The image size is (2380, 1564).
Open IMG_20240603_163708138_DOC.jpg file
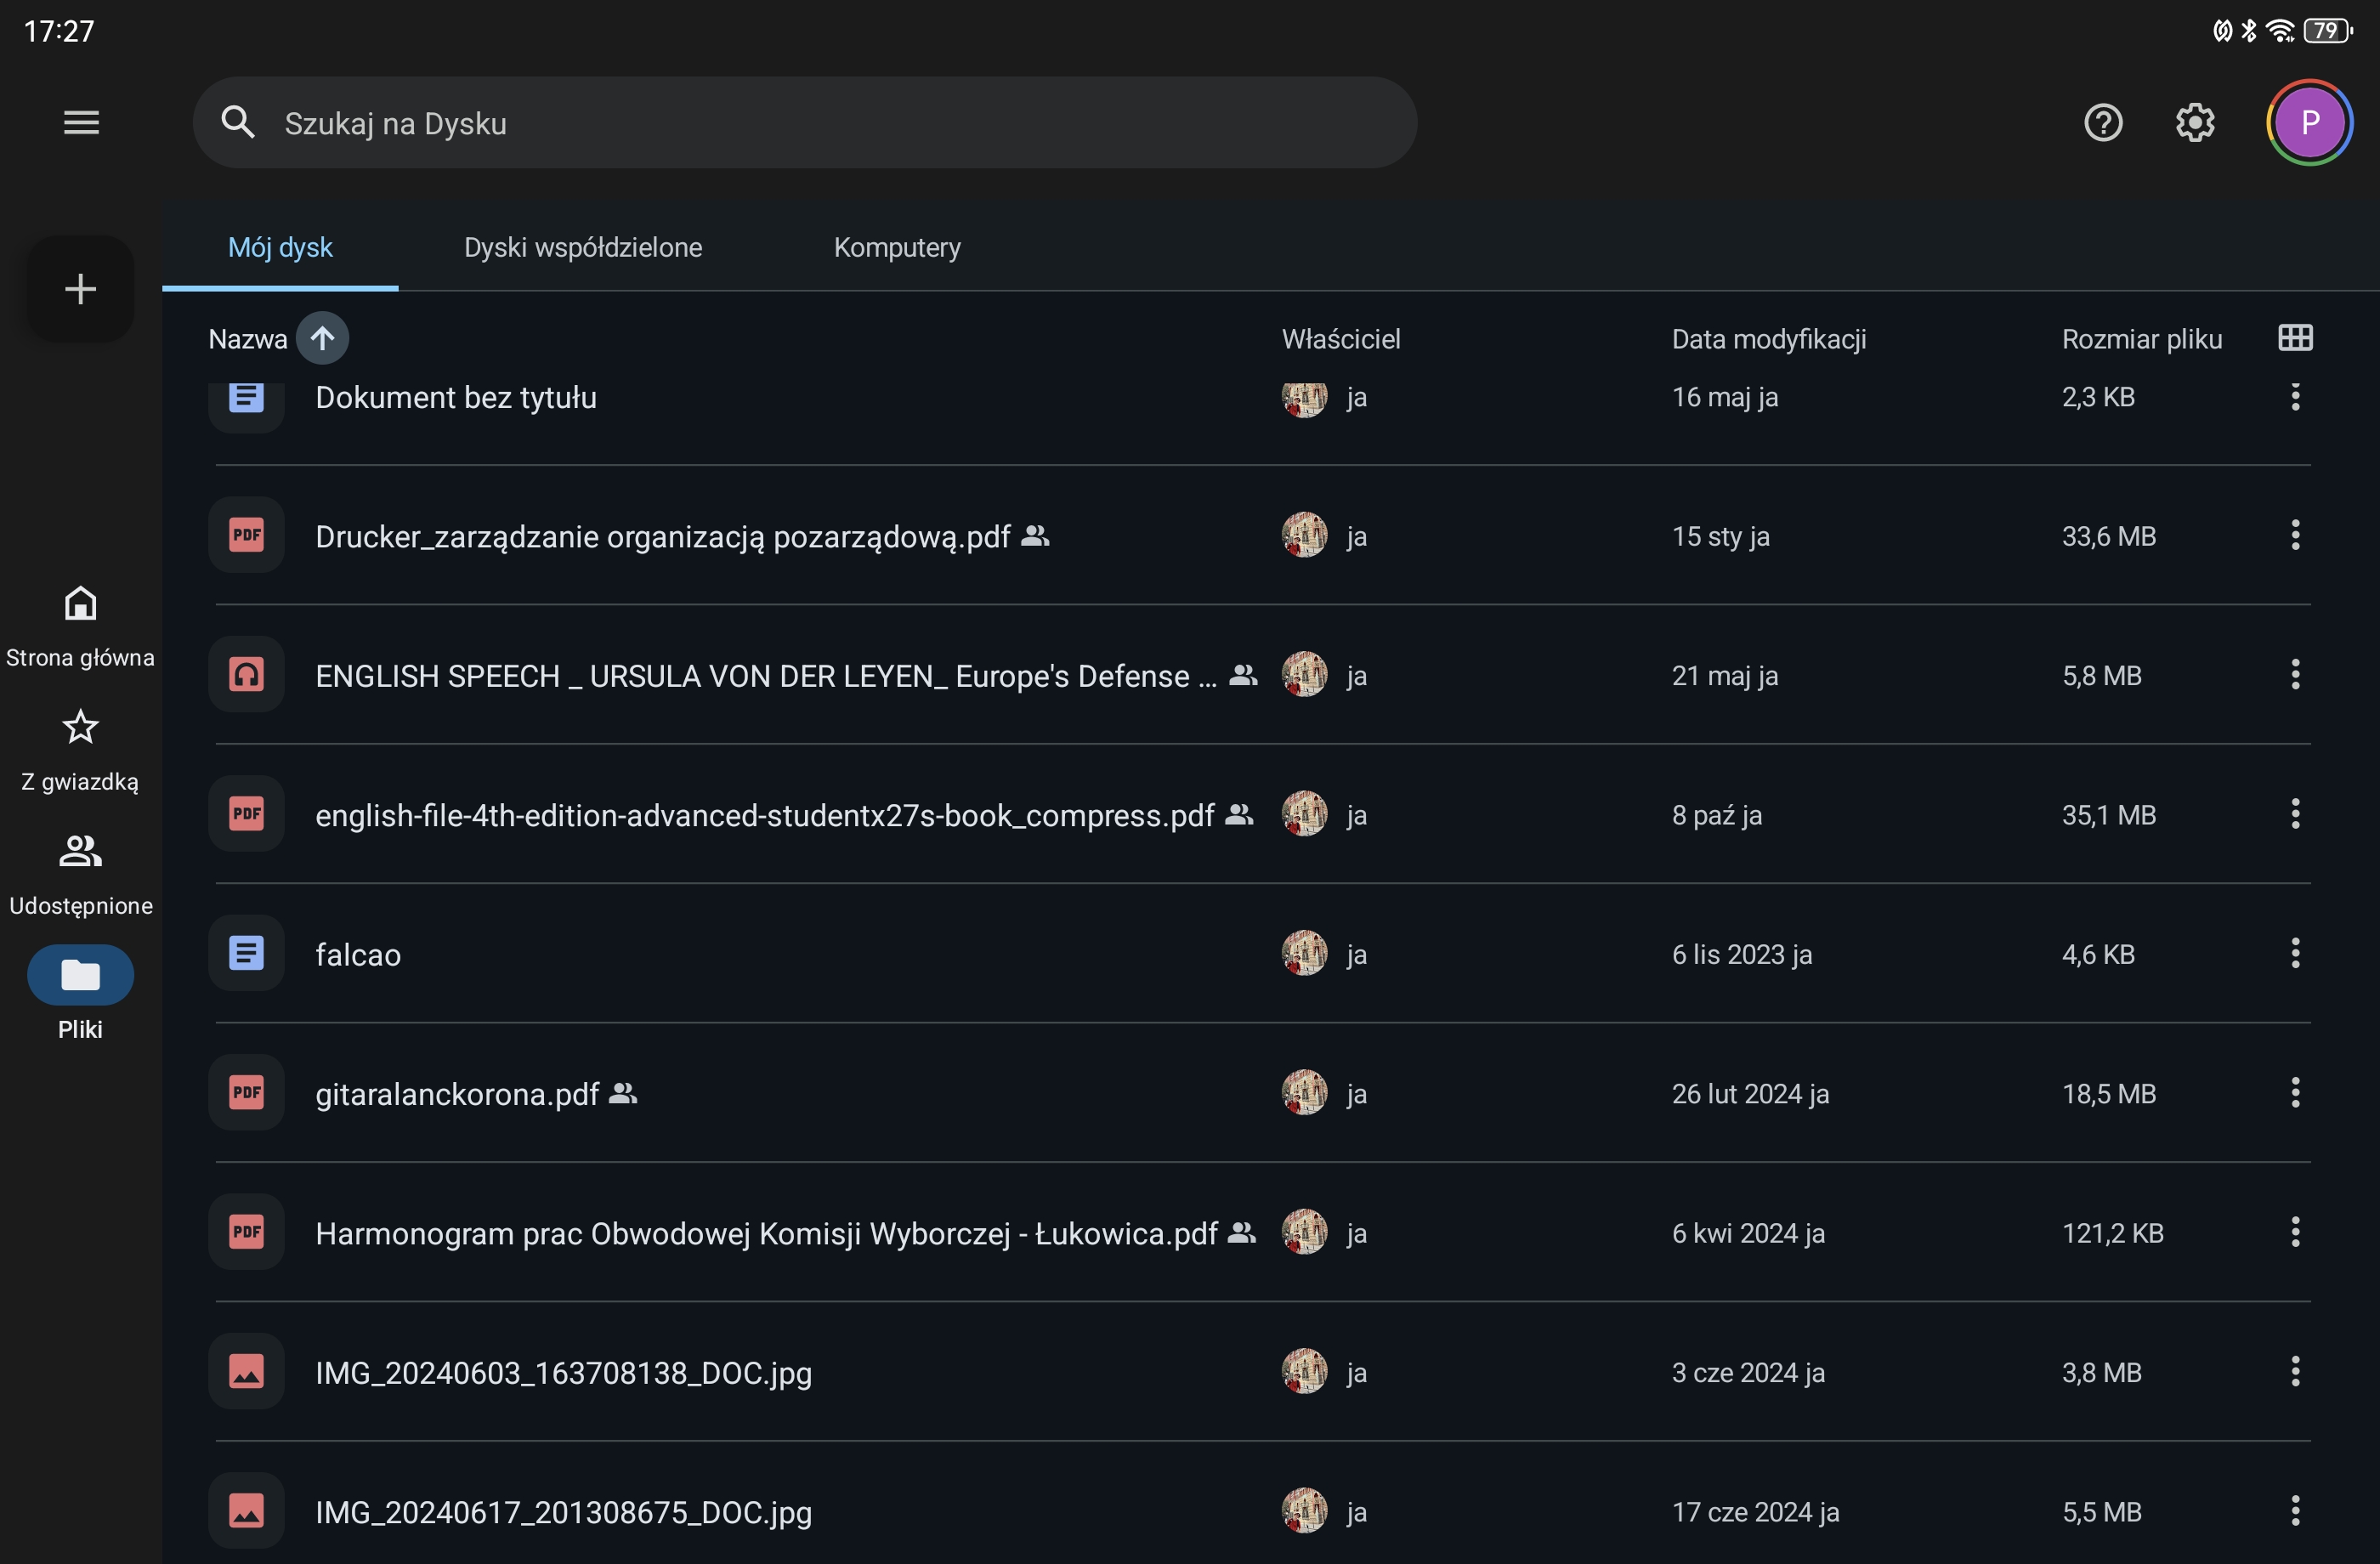coord(563,1372)
